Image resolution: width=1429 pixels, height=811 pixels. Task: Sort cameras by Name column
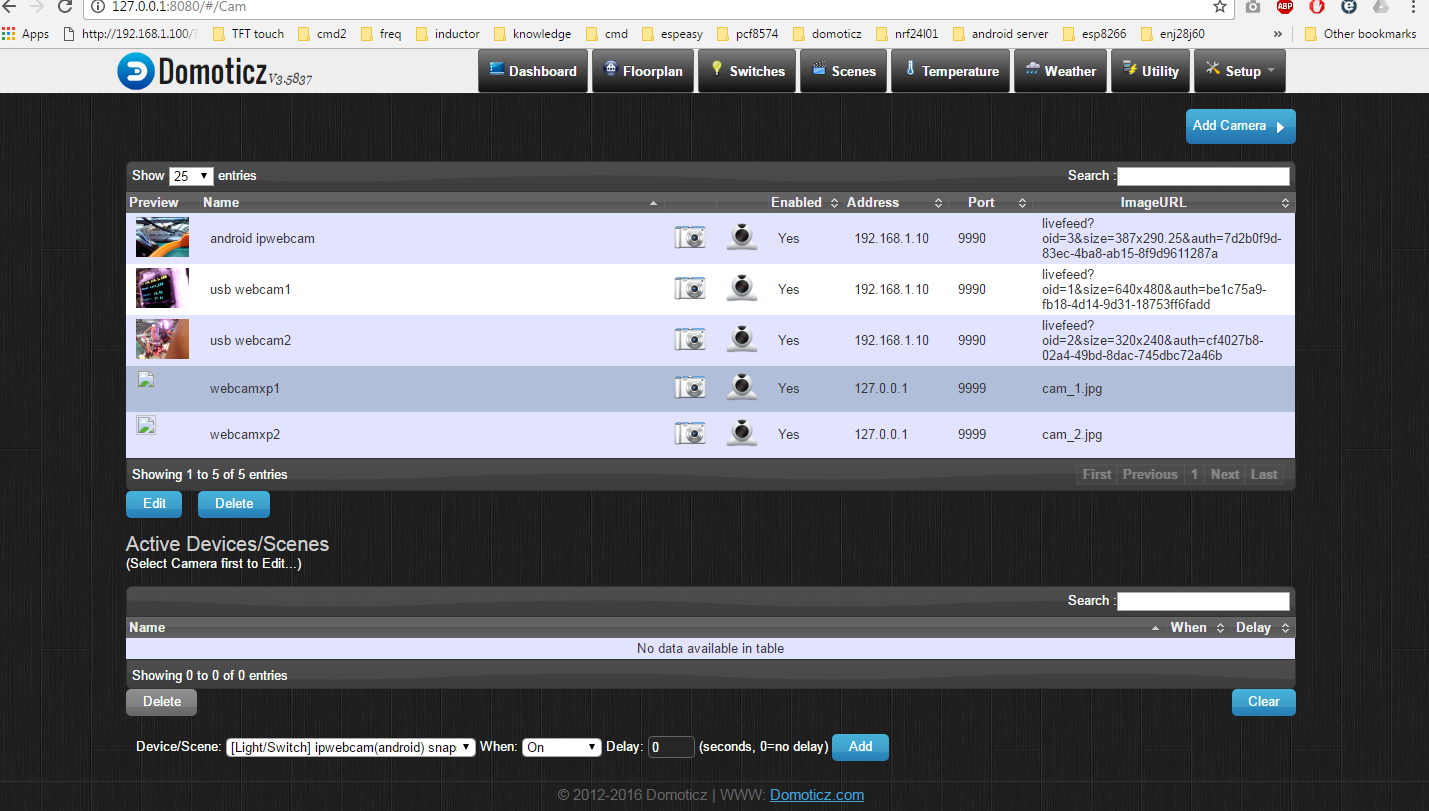pos(431,202)
